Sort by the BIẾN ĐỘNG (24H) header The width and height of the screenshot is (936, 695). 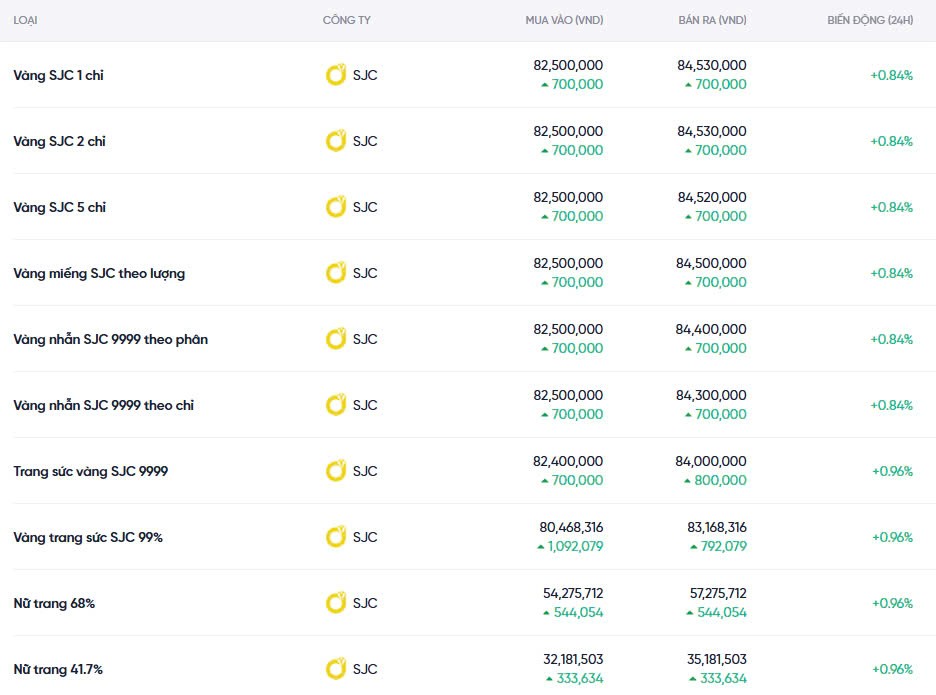[869, 21]
